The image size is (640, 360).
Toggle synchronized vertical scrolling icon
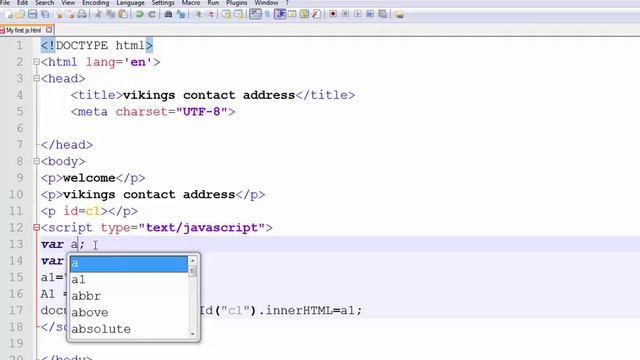(227, 15)
